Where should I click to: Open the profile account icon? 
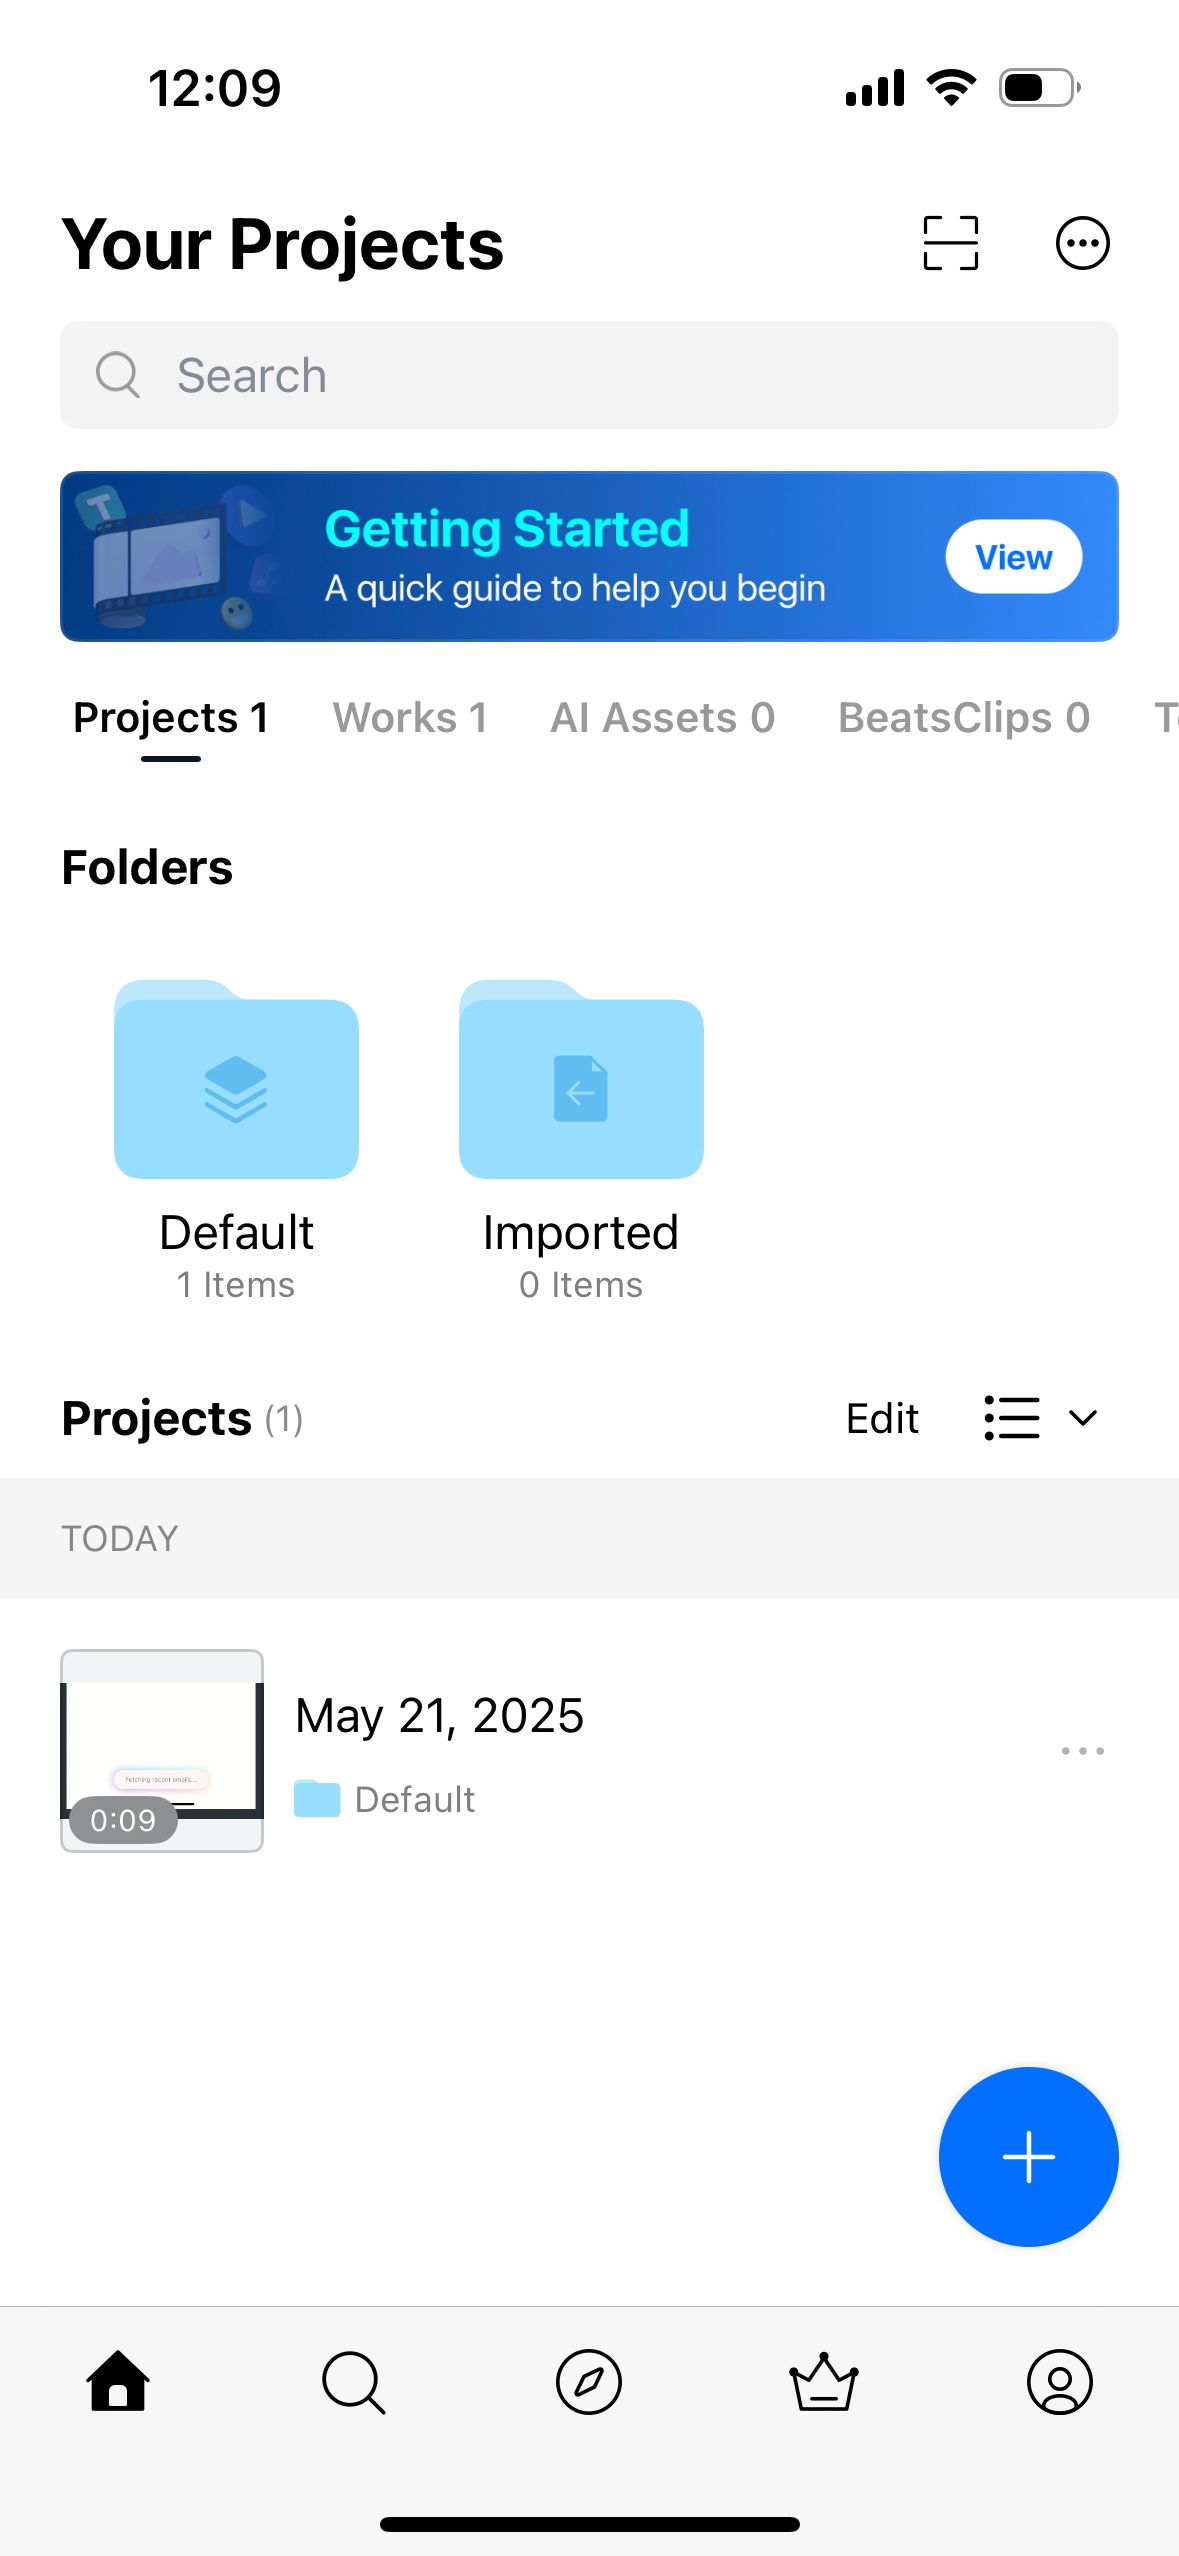point(1059,2381)
